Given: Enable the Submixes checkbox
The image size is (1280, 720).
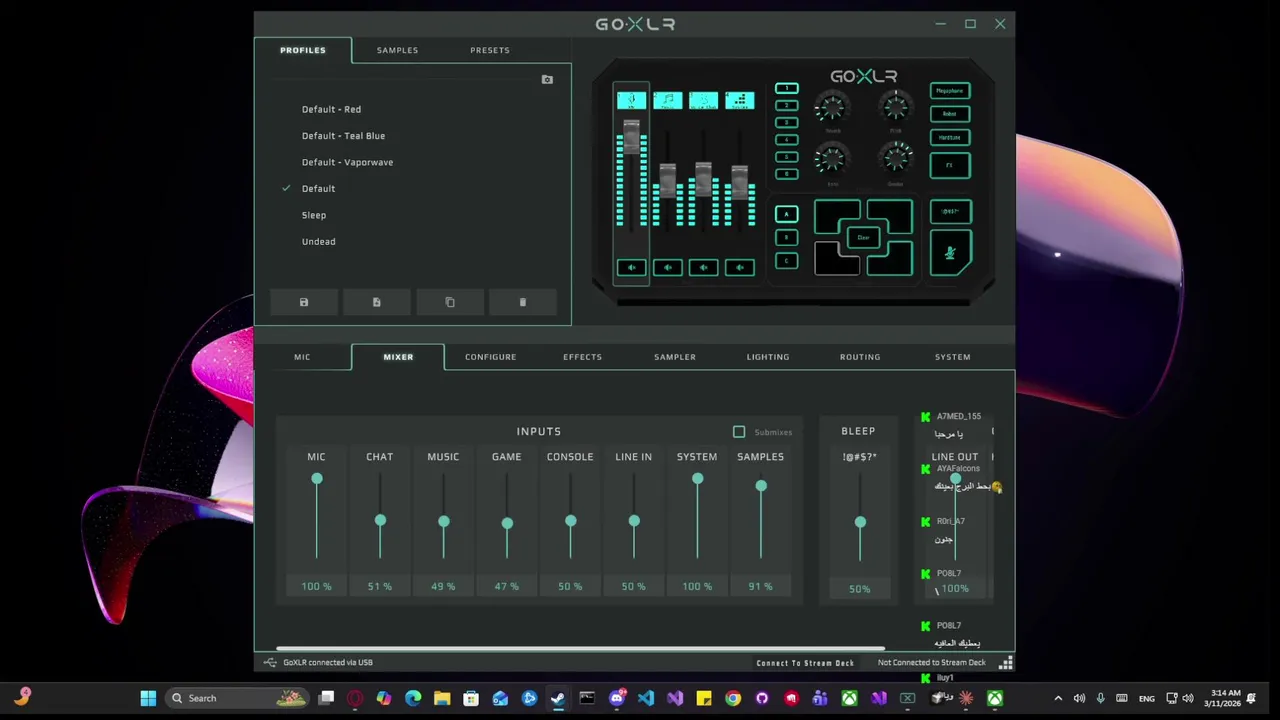Looking at the screenshot, I should pos(739,432).
